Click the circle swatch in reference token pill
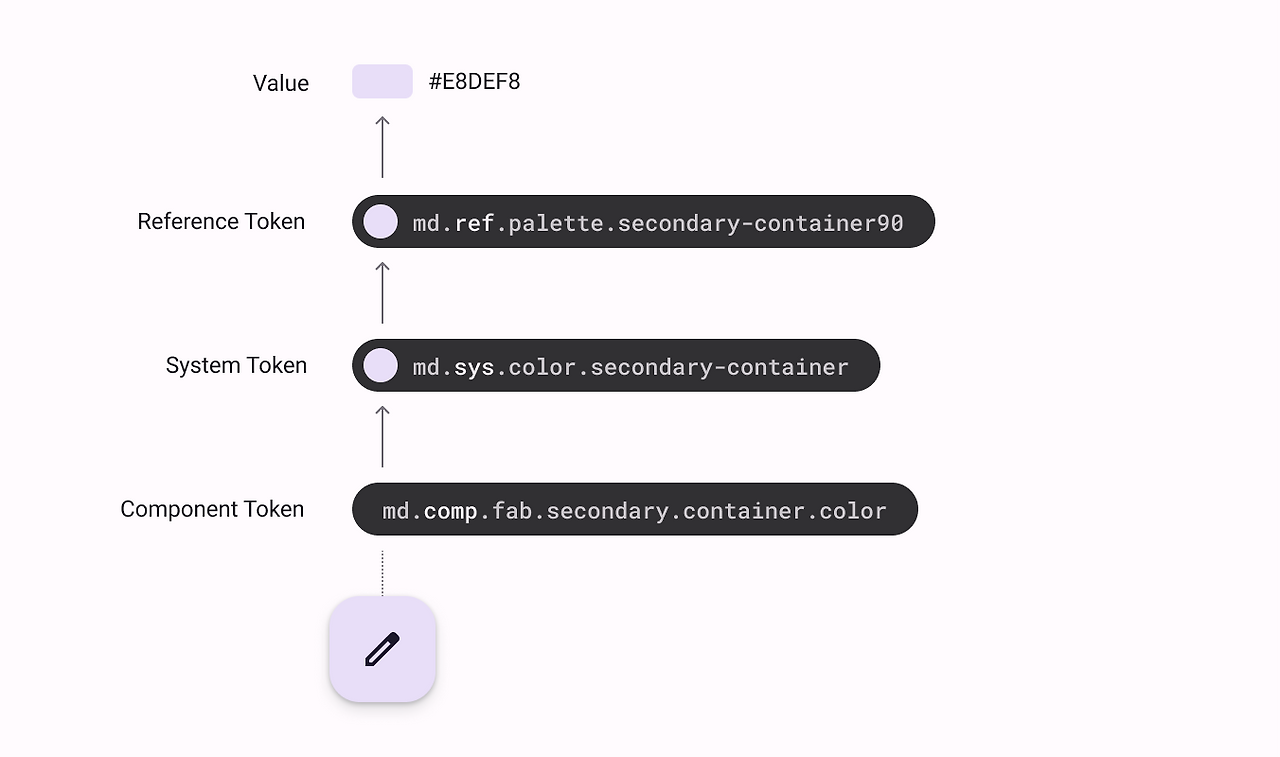Screen dimensions: 1280x757 pos(381,222)
